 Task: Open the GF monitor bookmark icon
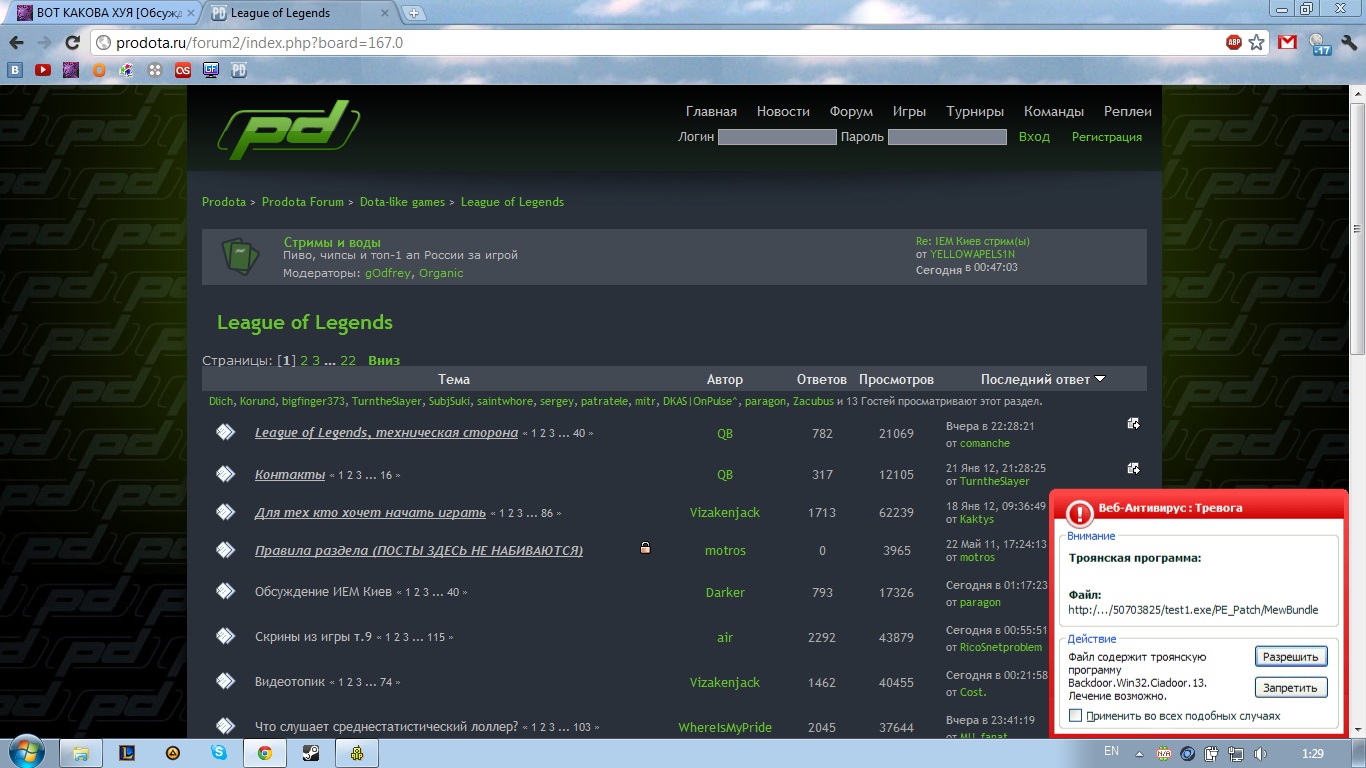(211, 70)
